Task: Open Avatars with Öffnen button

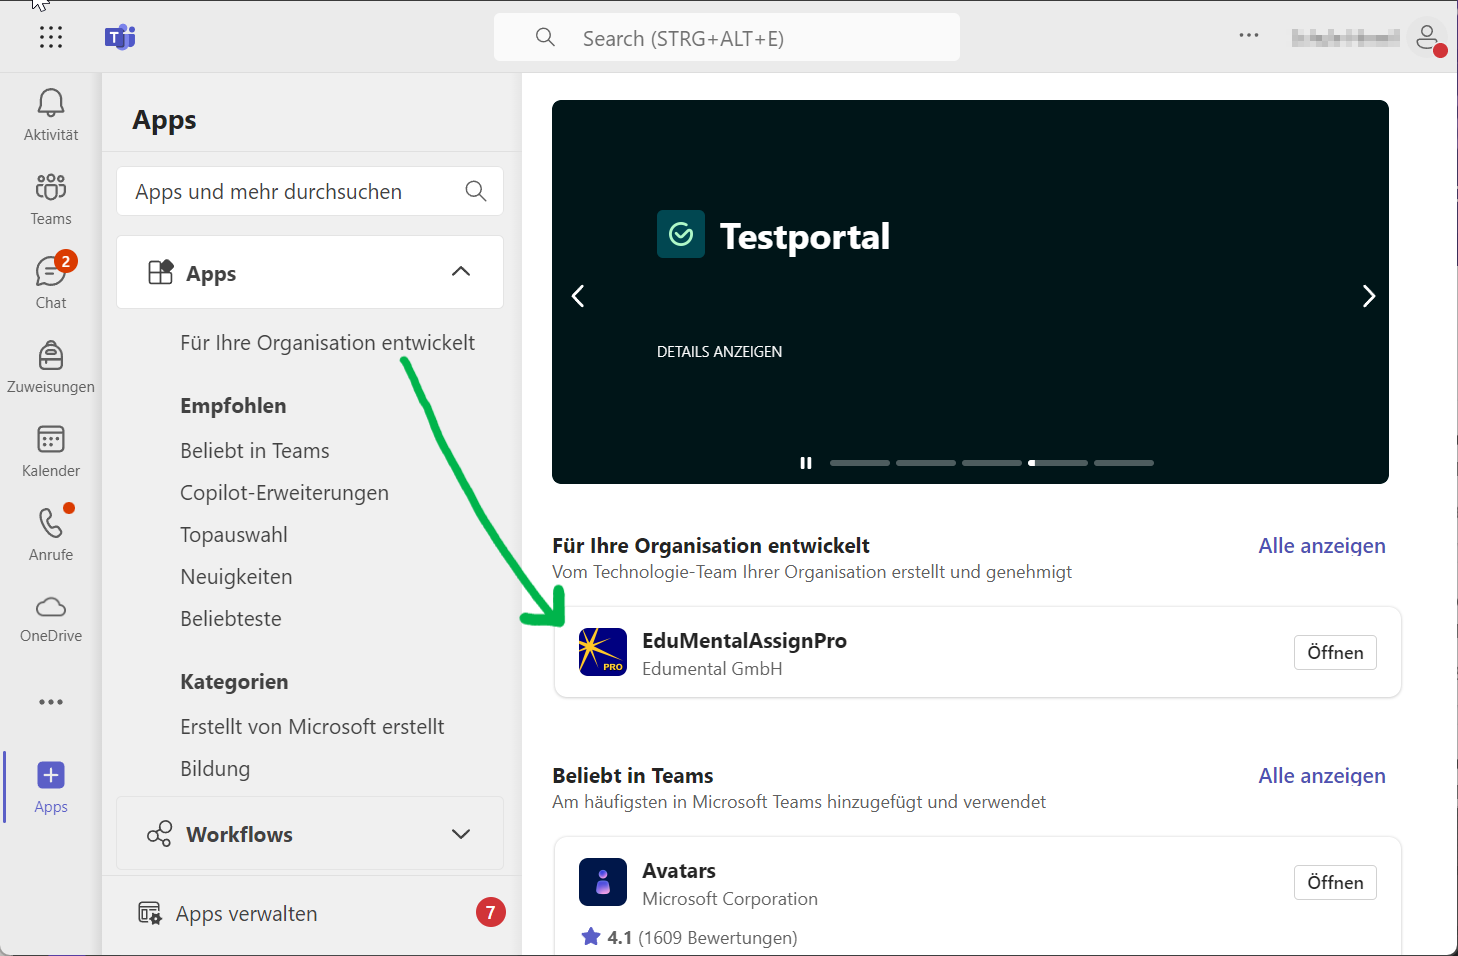Action: coord(1335,883)
